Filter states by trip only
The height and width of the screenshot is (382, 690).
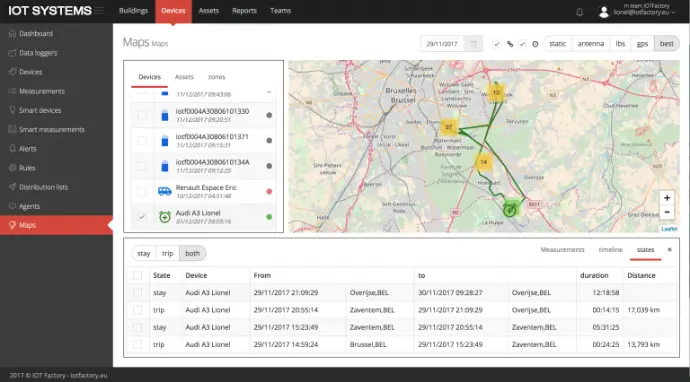[x=168, y=253]
